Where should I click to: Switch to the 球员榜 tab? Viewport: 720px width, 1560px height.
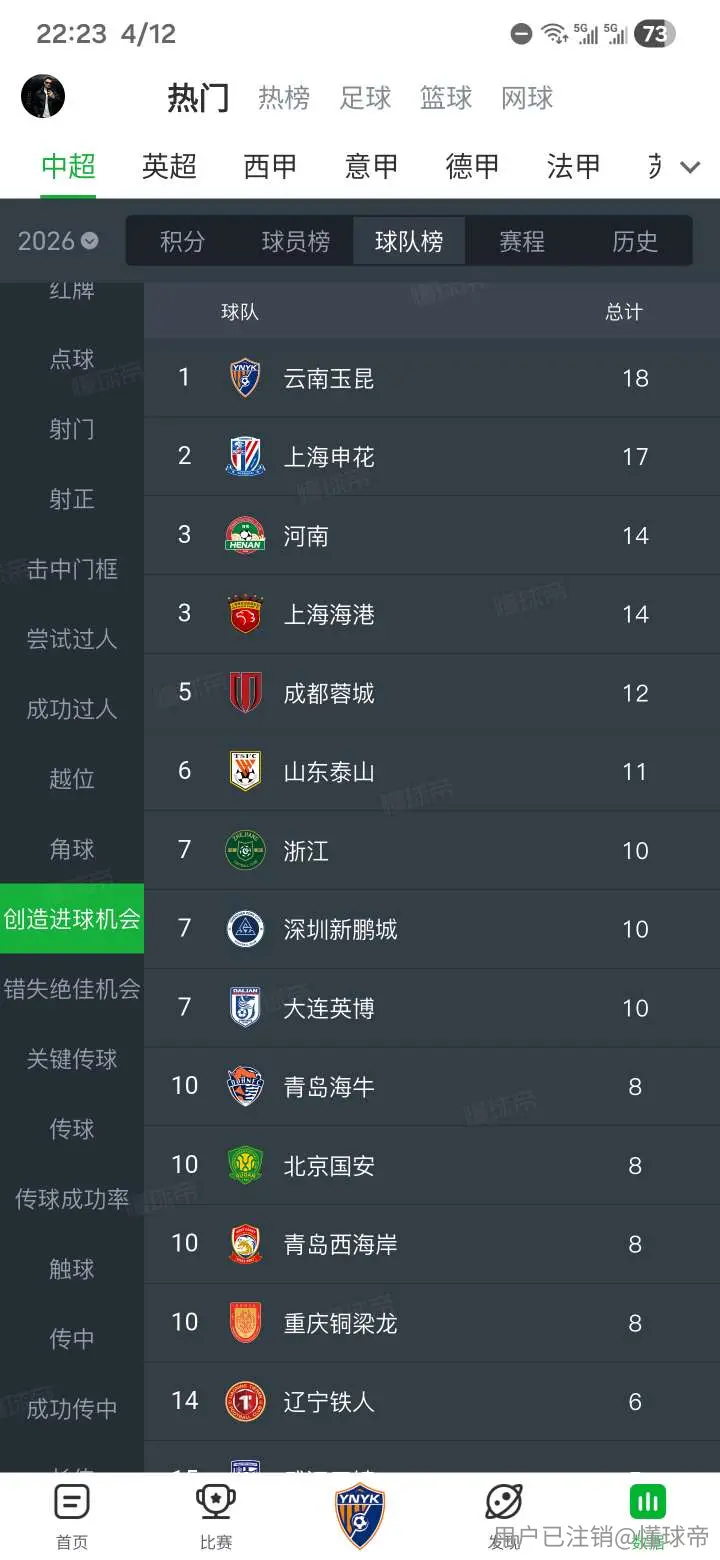tap(296, 241)
